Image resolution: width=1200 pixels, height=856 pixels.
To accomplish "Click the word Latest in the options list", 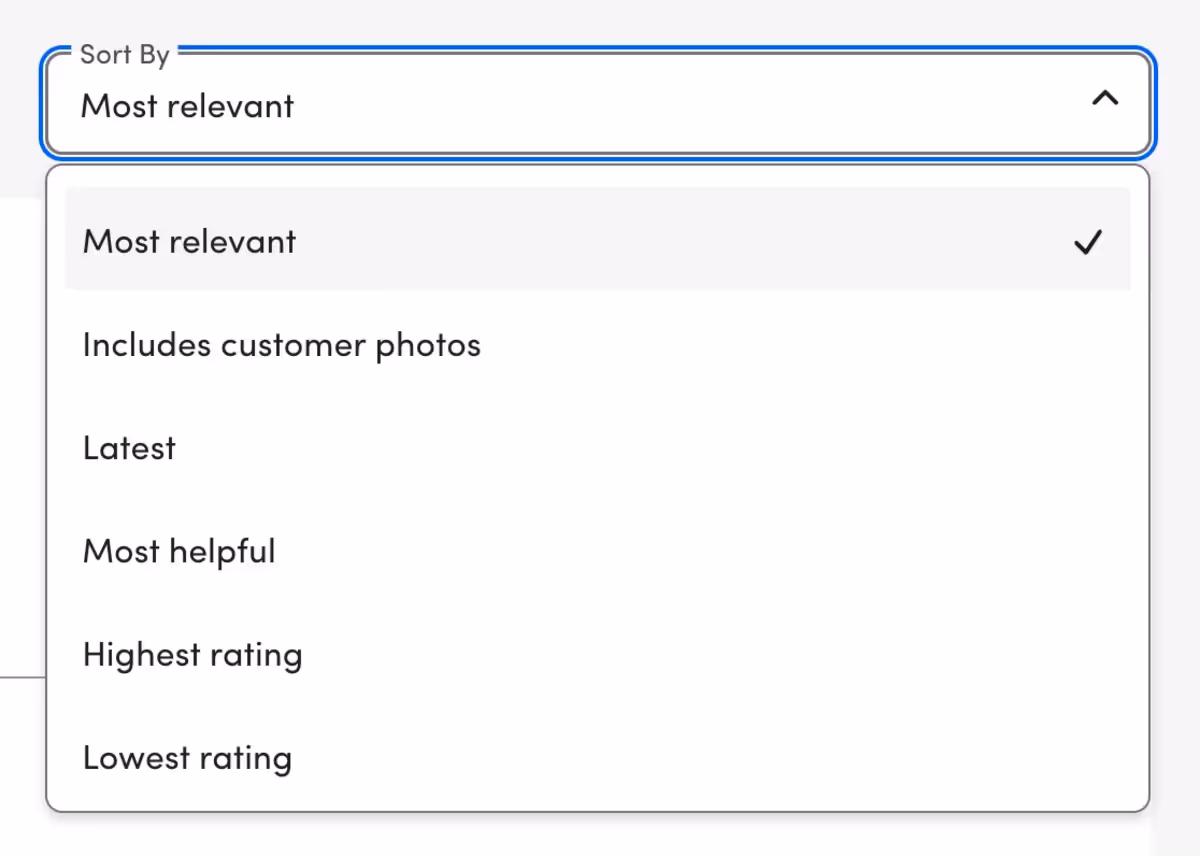I will coord(129,449).
